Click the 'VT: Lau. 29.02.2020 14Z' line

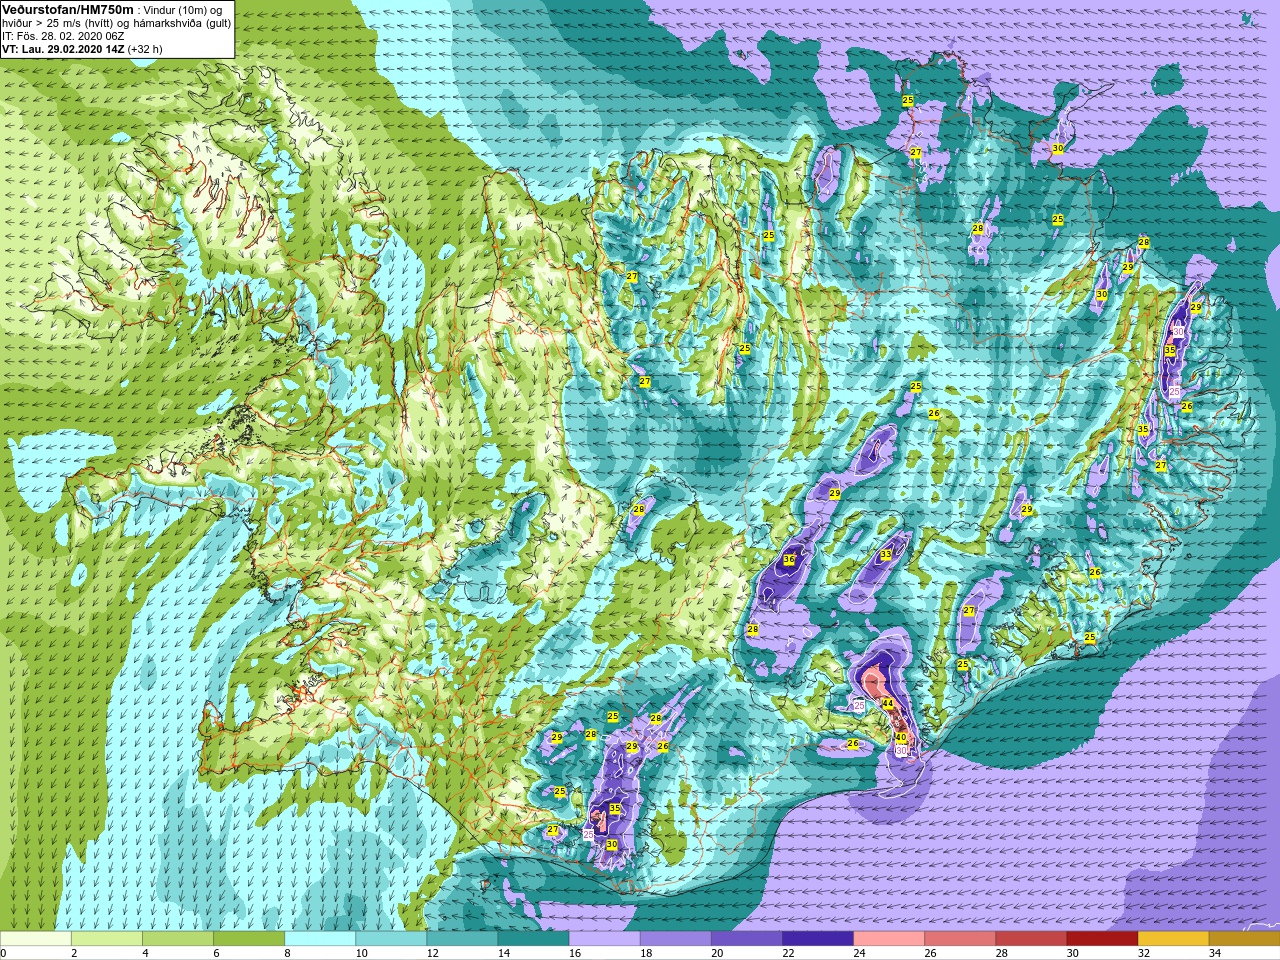click(x=63, y=49)
